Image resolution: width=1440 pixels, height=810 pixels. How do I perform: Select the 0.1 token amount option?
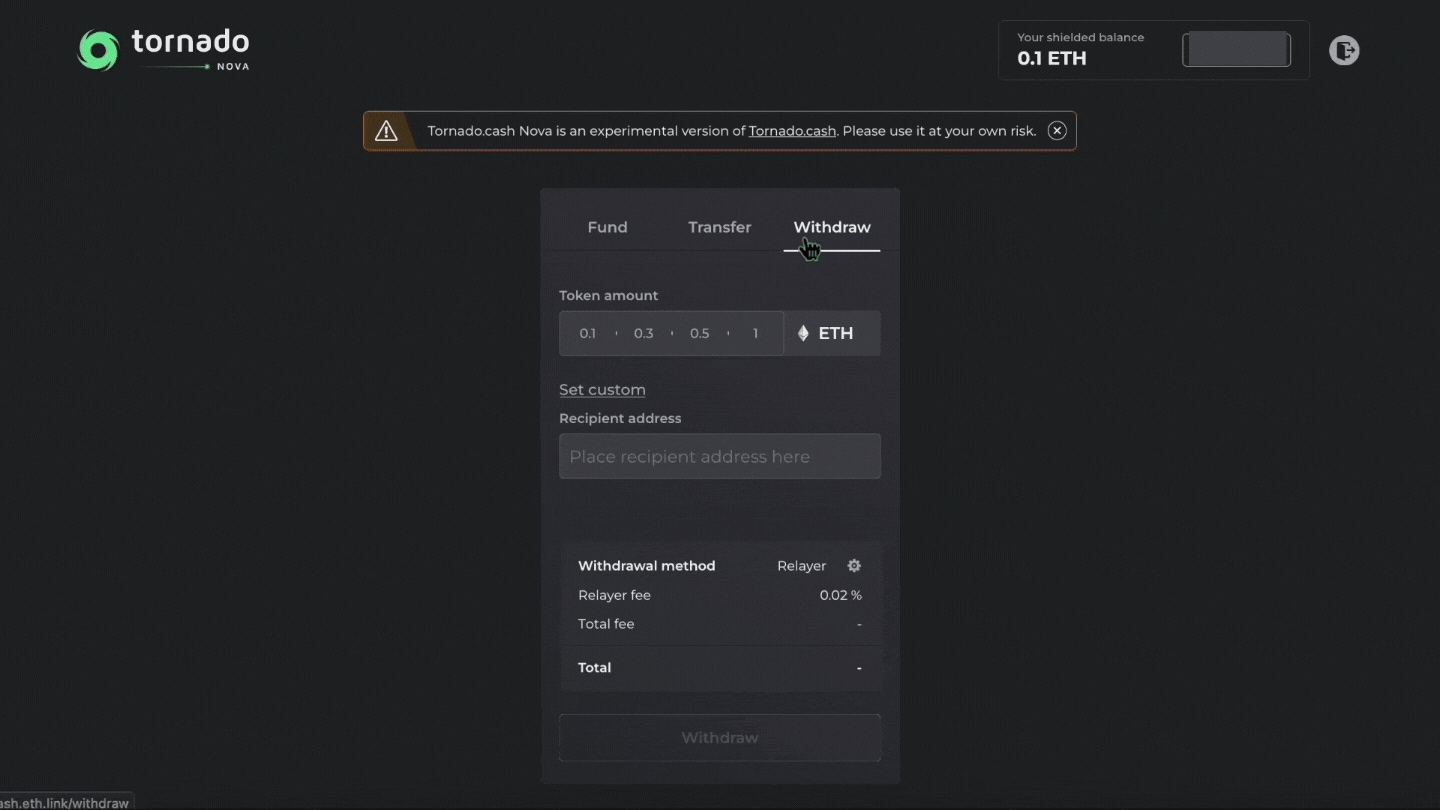tap(587, 334)
